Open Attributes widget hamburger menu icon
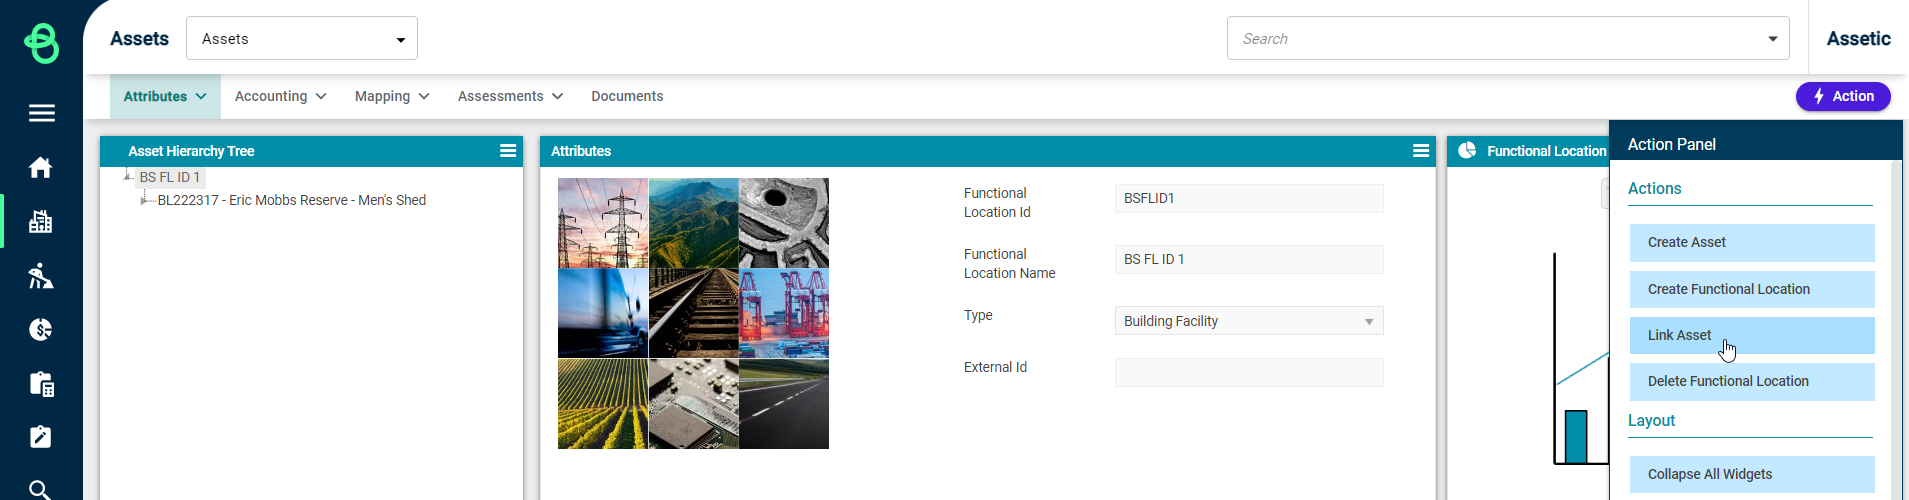The image size is (1909, 500). 1420,151
